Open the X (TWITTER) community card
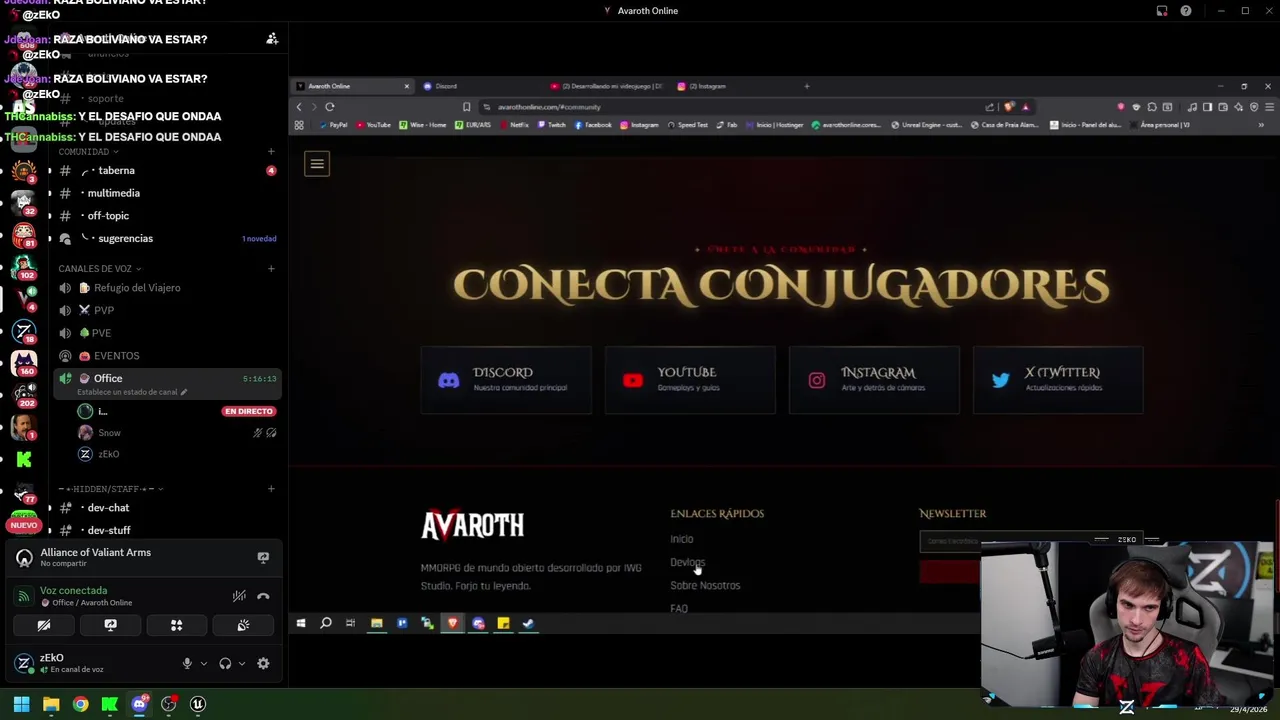The image size is (1280, 720). (x=1058, y=380)
